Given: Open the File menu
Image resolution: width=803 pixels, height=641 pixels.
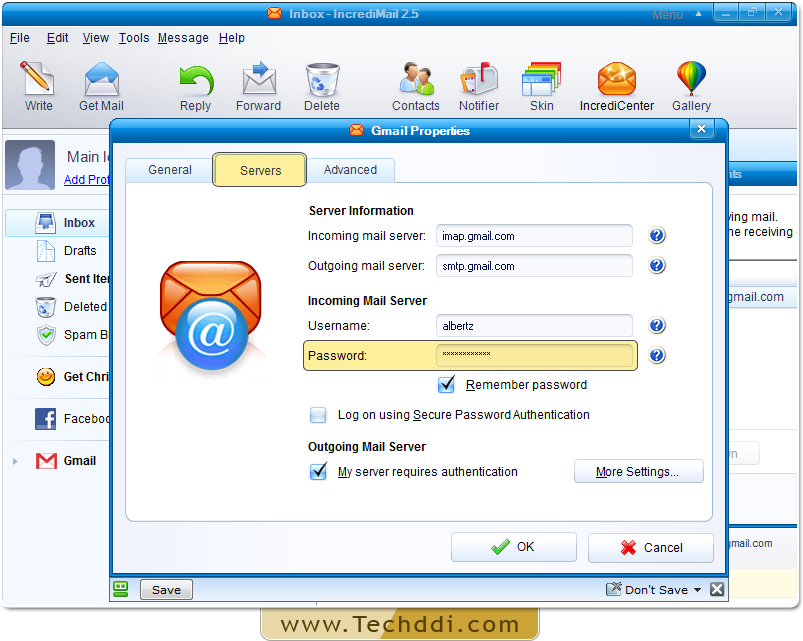Looking at the screenshot, I should (19, 38).
